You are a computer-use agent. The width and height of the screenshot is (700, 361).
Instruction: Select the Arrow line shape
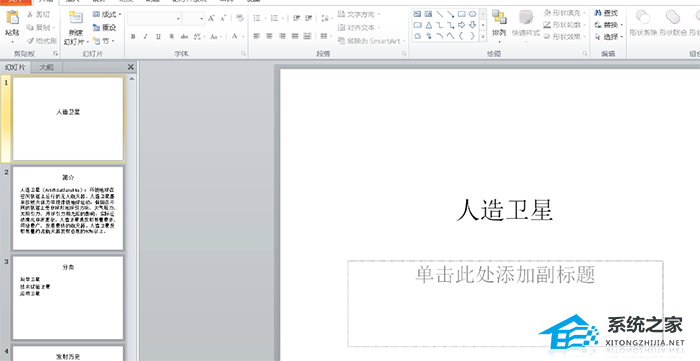point(451,14)
